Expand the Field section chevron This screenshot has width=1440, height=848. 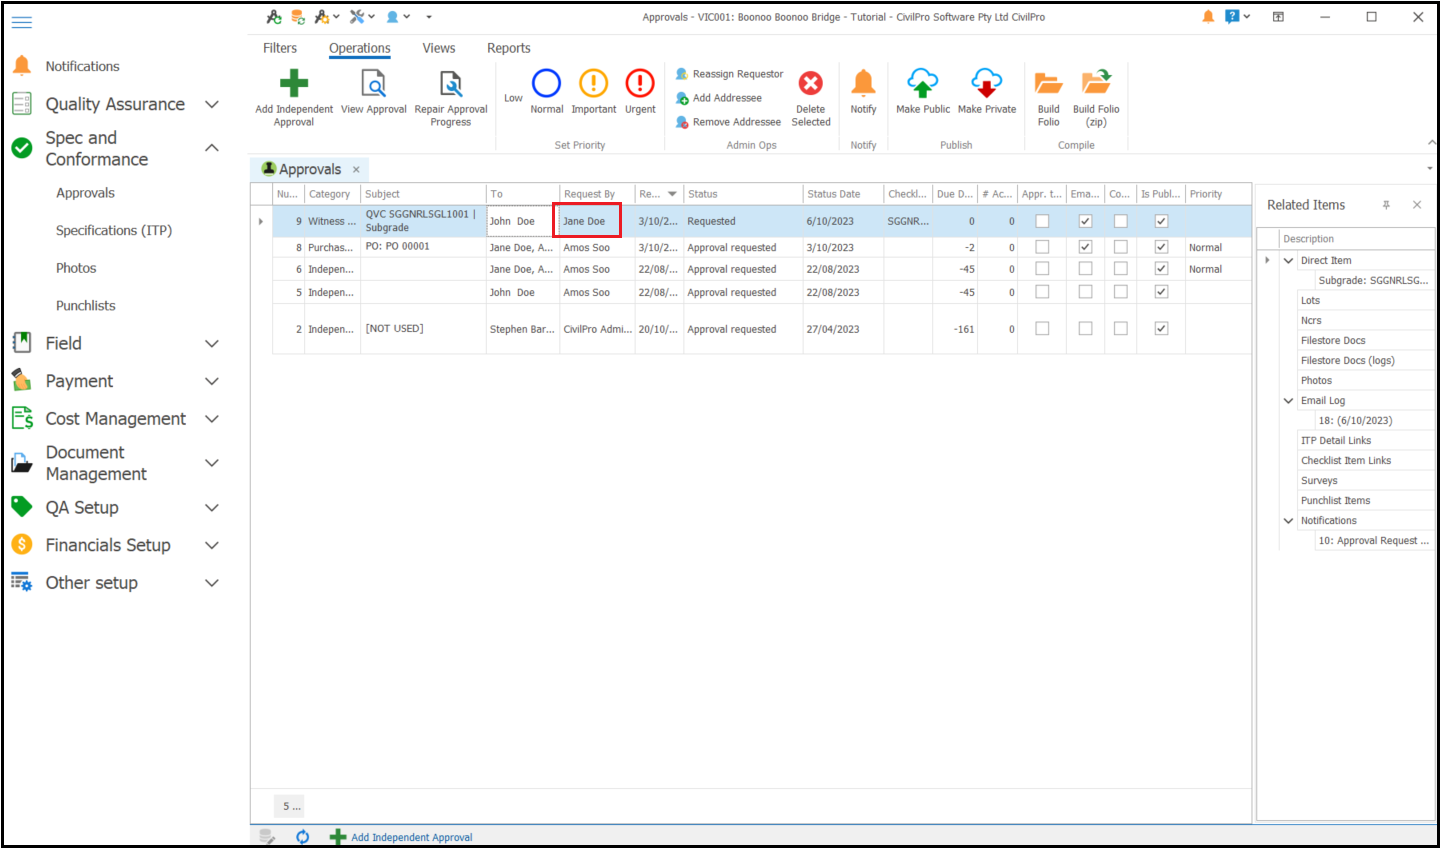[211, 343]
